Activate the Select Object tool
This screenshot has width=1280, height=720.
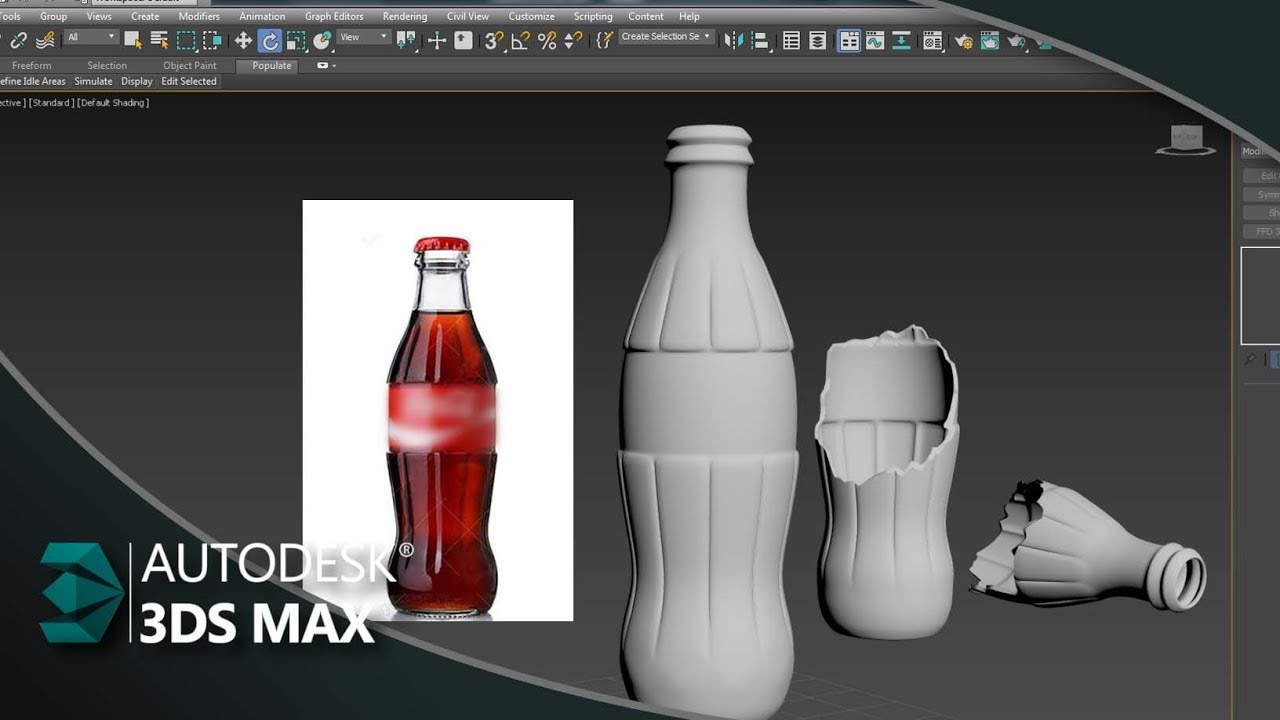tap(133, 40)
